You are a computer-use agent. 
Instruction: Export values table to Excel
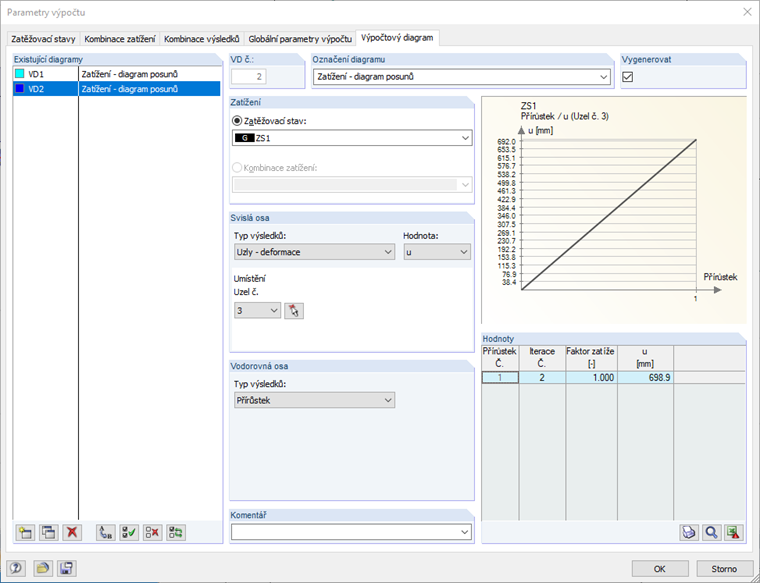point(734,533)
